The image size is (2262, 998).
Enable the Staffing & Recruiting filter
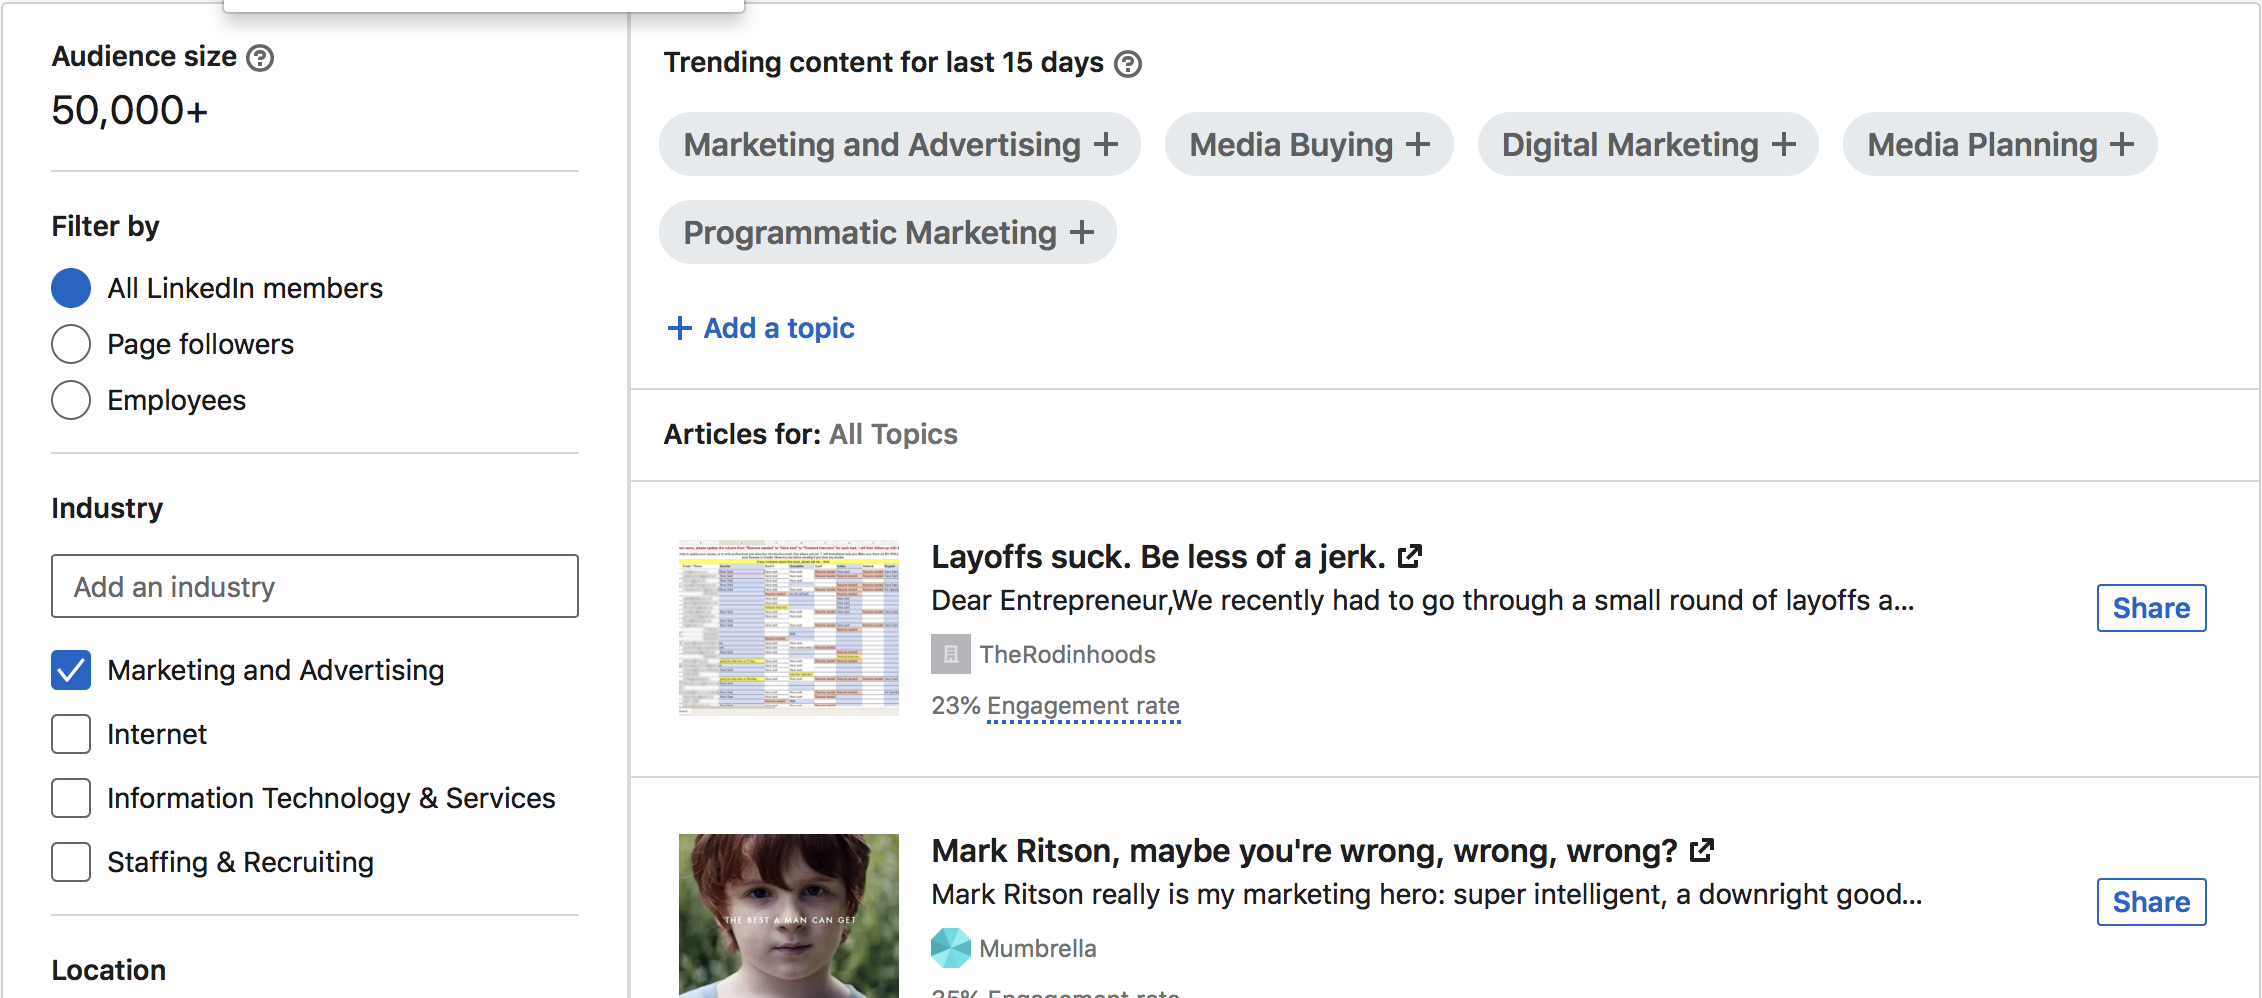click(x=71, y=861)
